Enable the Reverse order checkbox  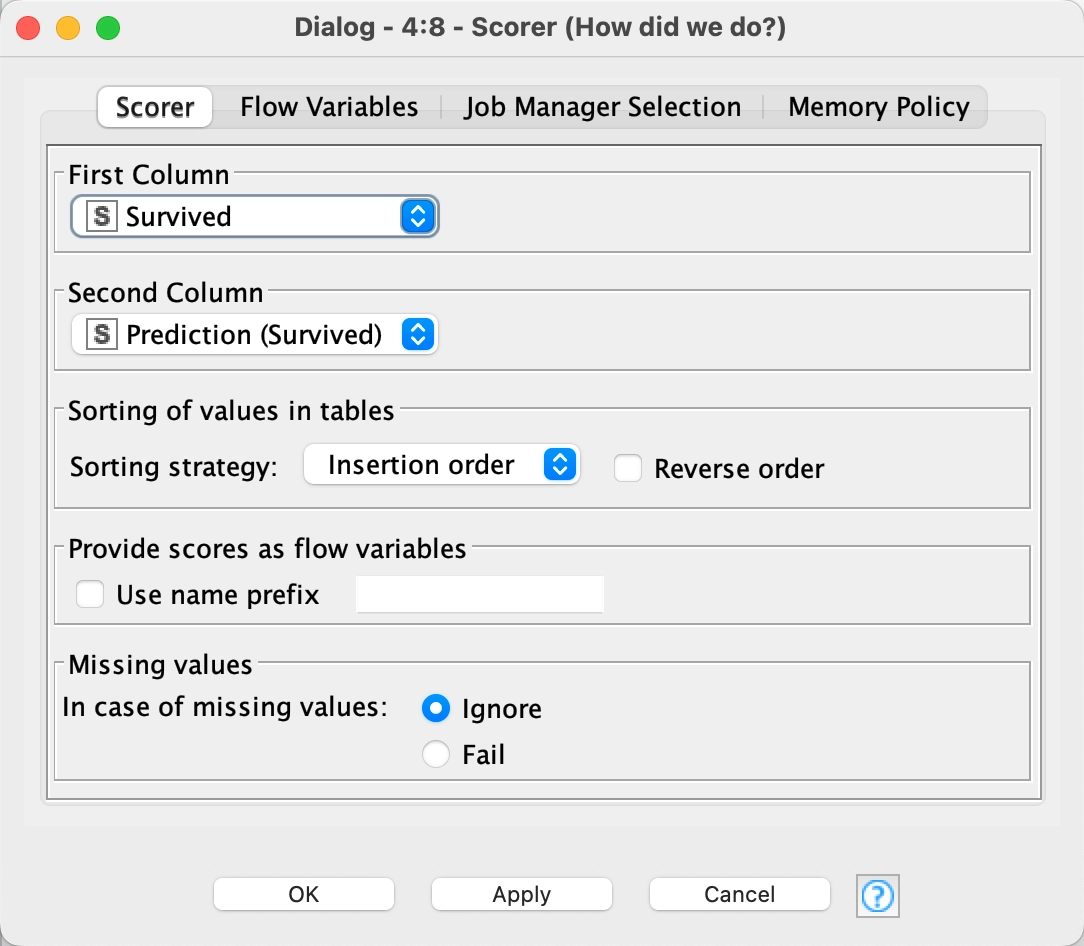pyautogui.click(x=628, y=468)
